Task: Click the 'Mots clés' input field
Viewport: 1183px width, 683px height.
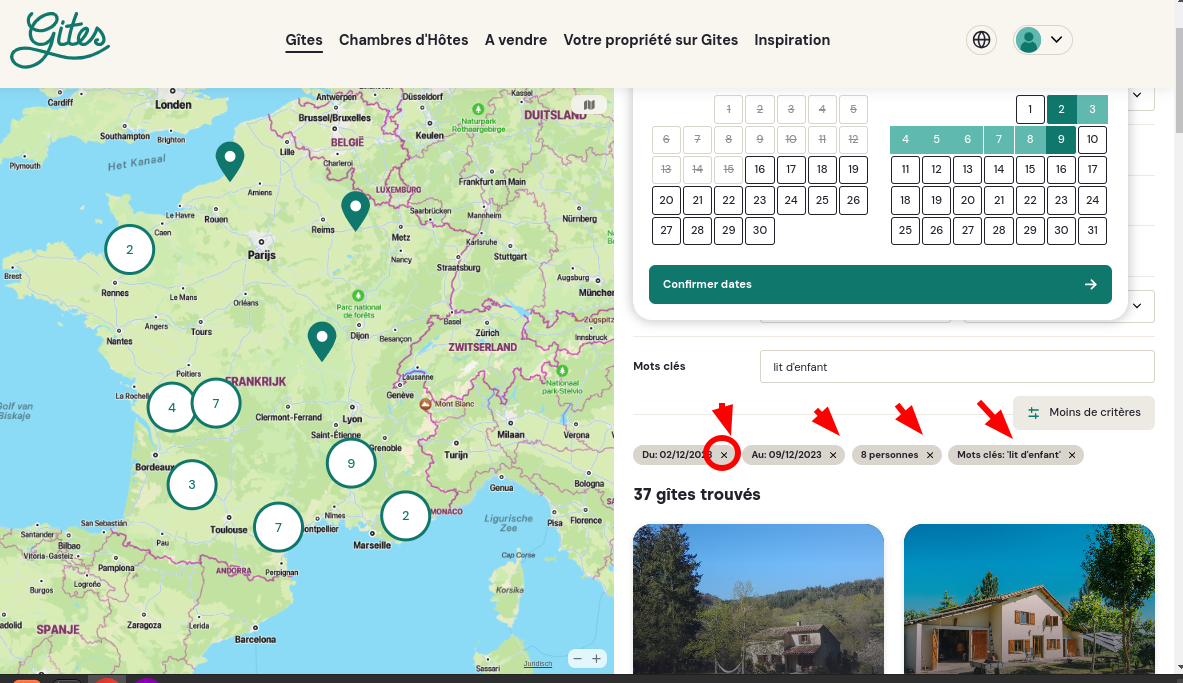Action: tap(957, 367)
